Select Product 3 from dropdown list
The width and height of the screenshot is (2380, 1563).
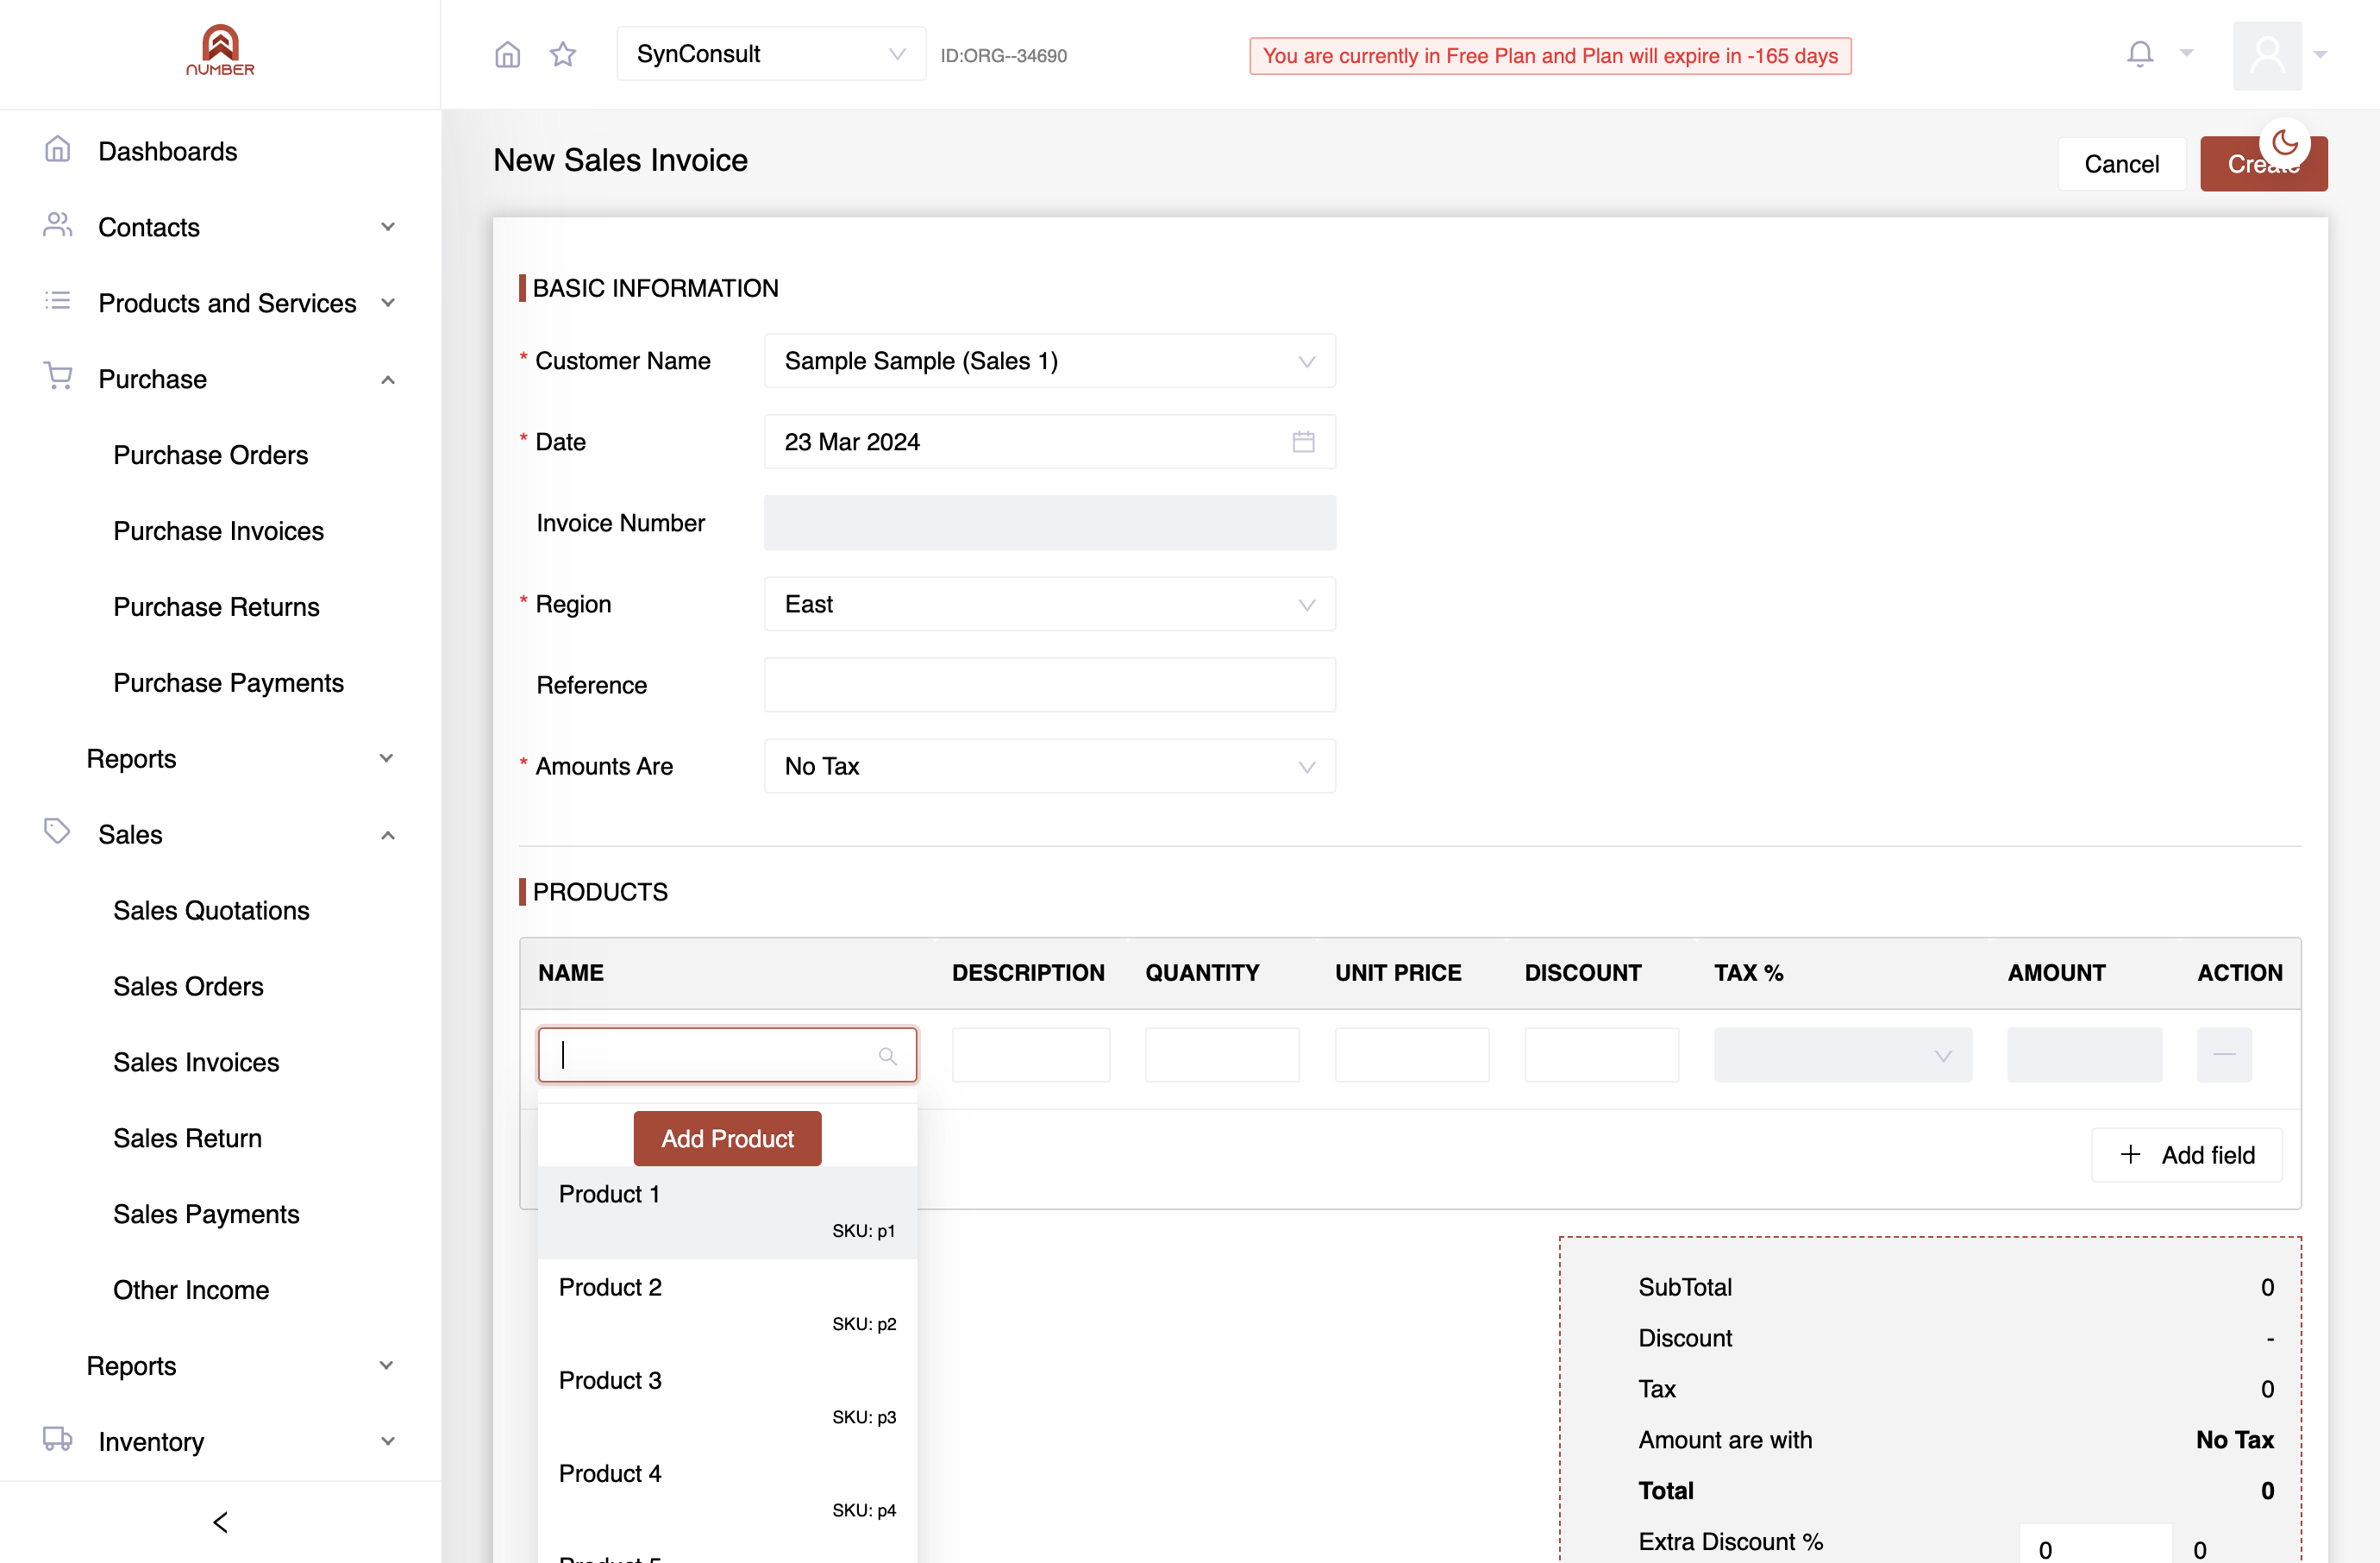tap(727, 1398)
